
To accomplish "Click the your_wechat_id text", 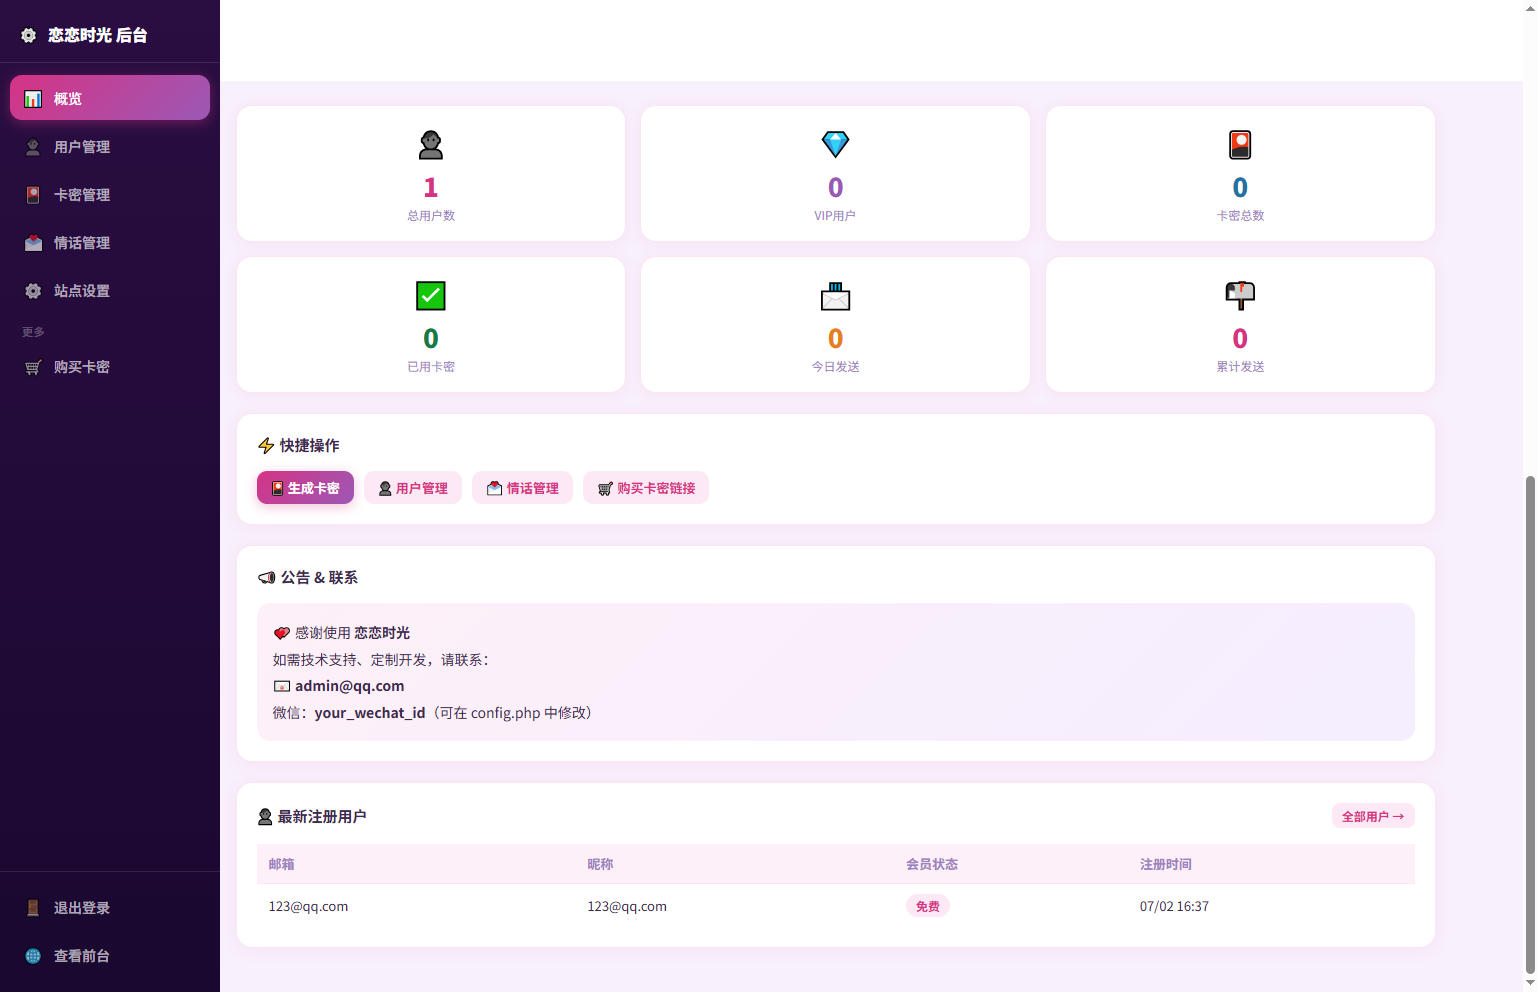I will [x=370, y=713].
